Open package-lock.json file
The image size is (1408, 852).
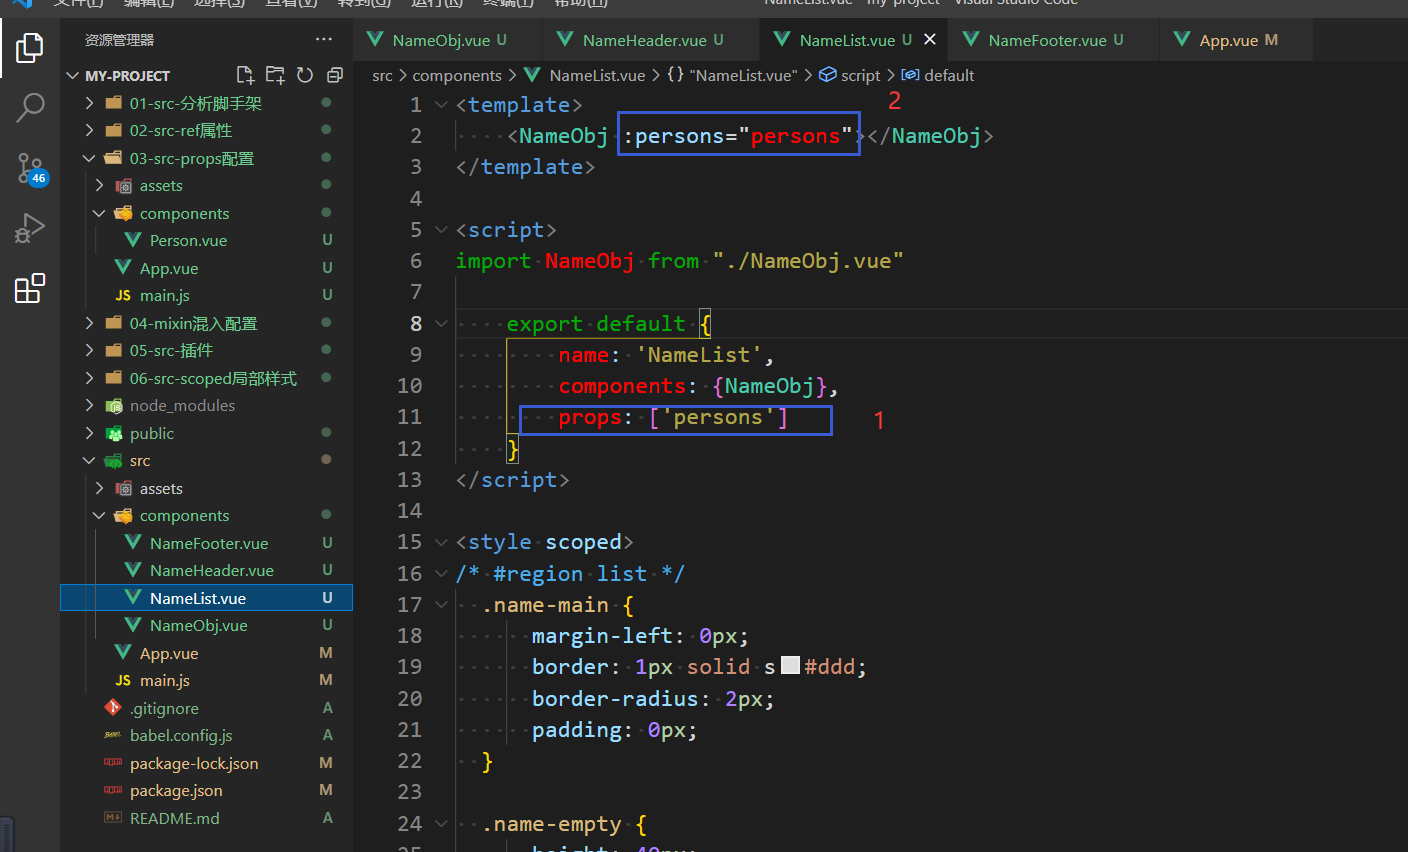[x=207, y=763]
